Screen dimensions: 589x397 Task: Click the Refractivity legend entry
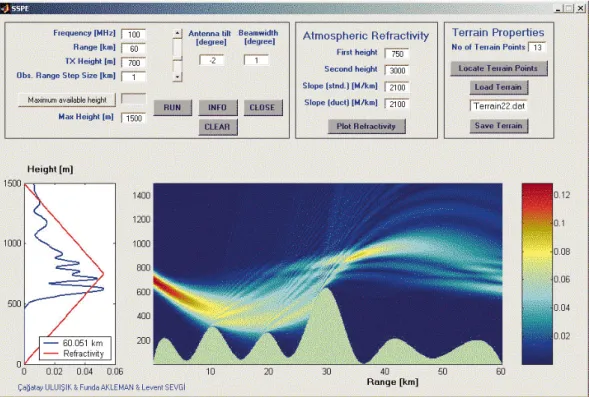click(75, 353)
